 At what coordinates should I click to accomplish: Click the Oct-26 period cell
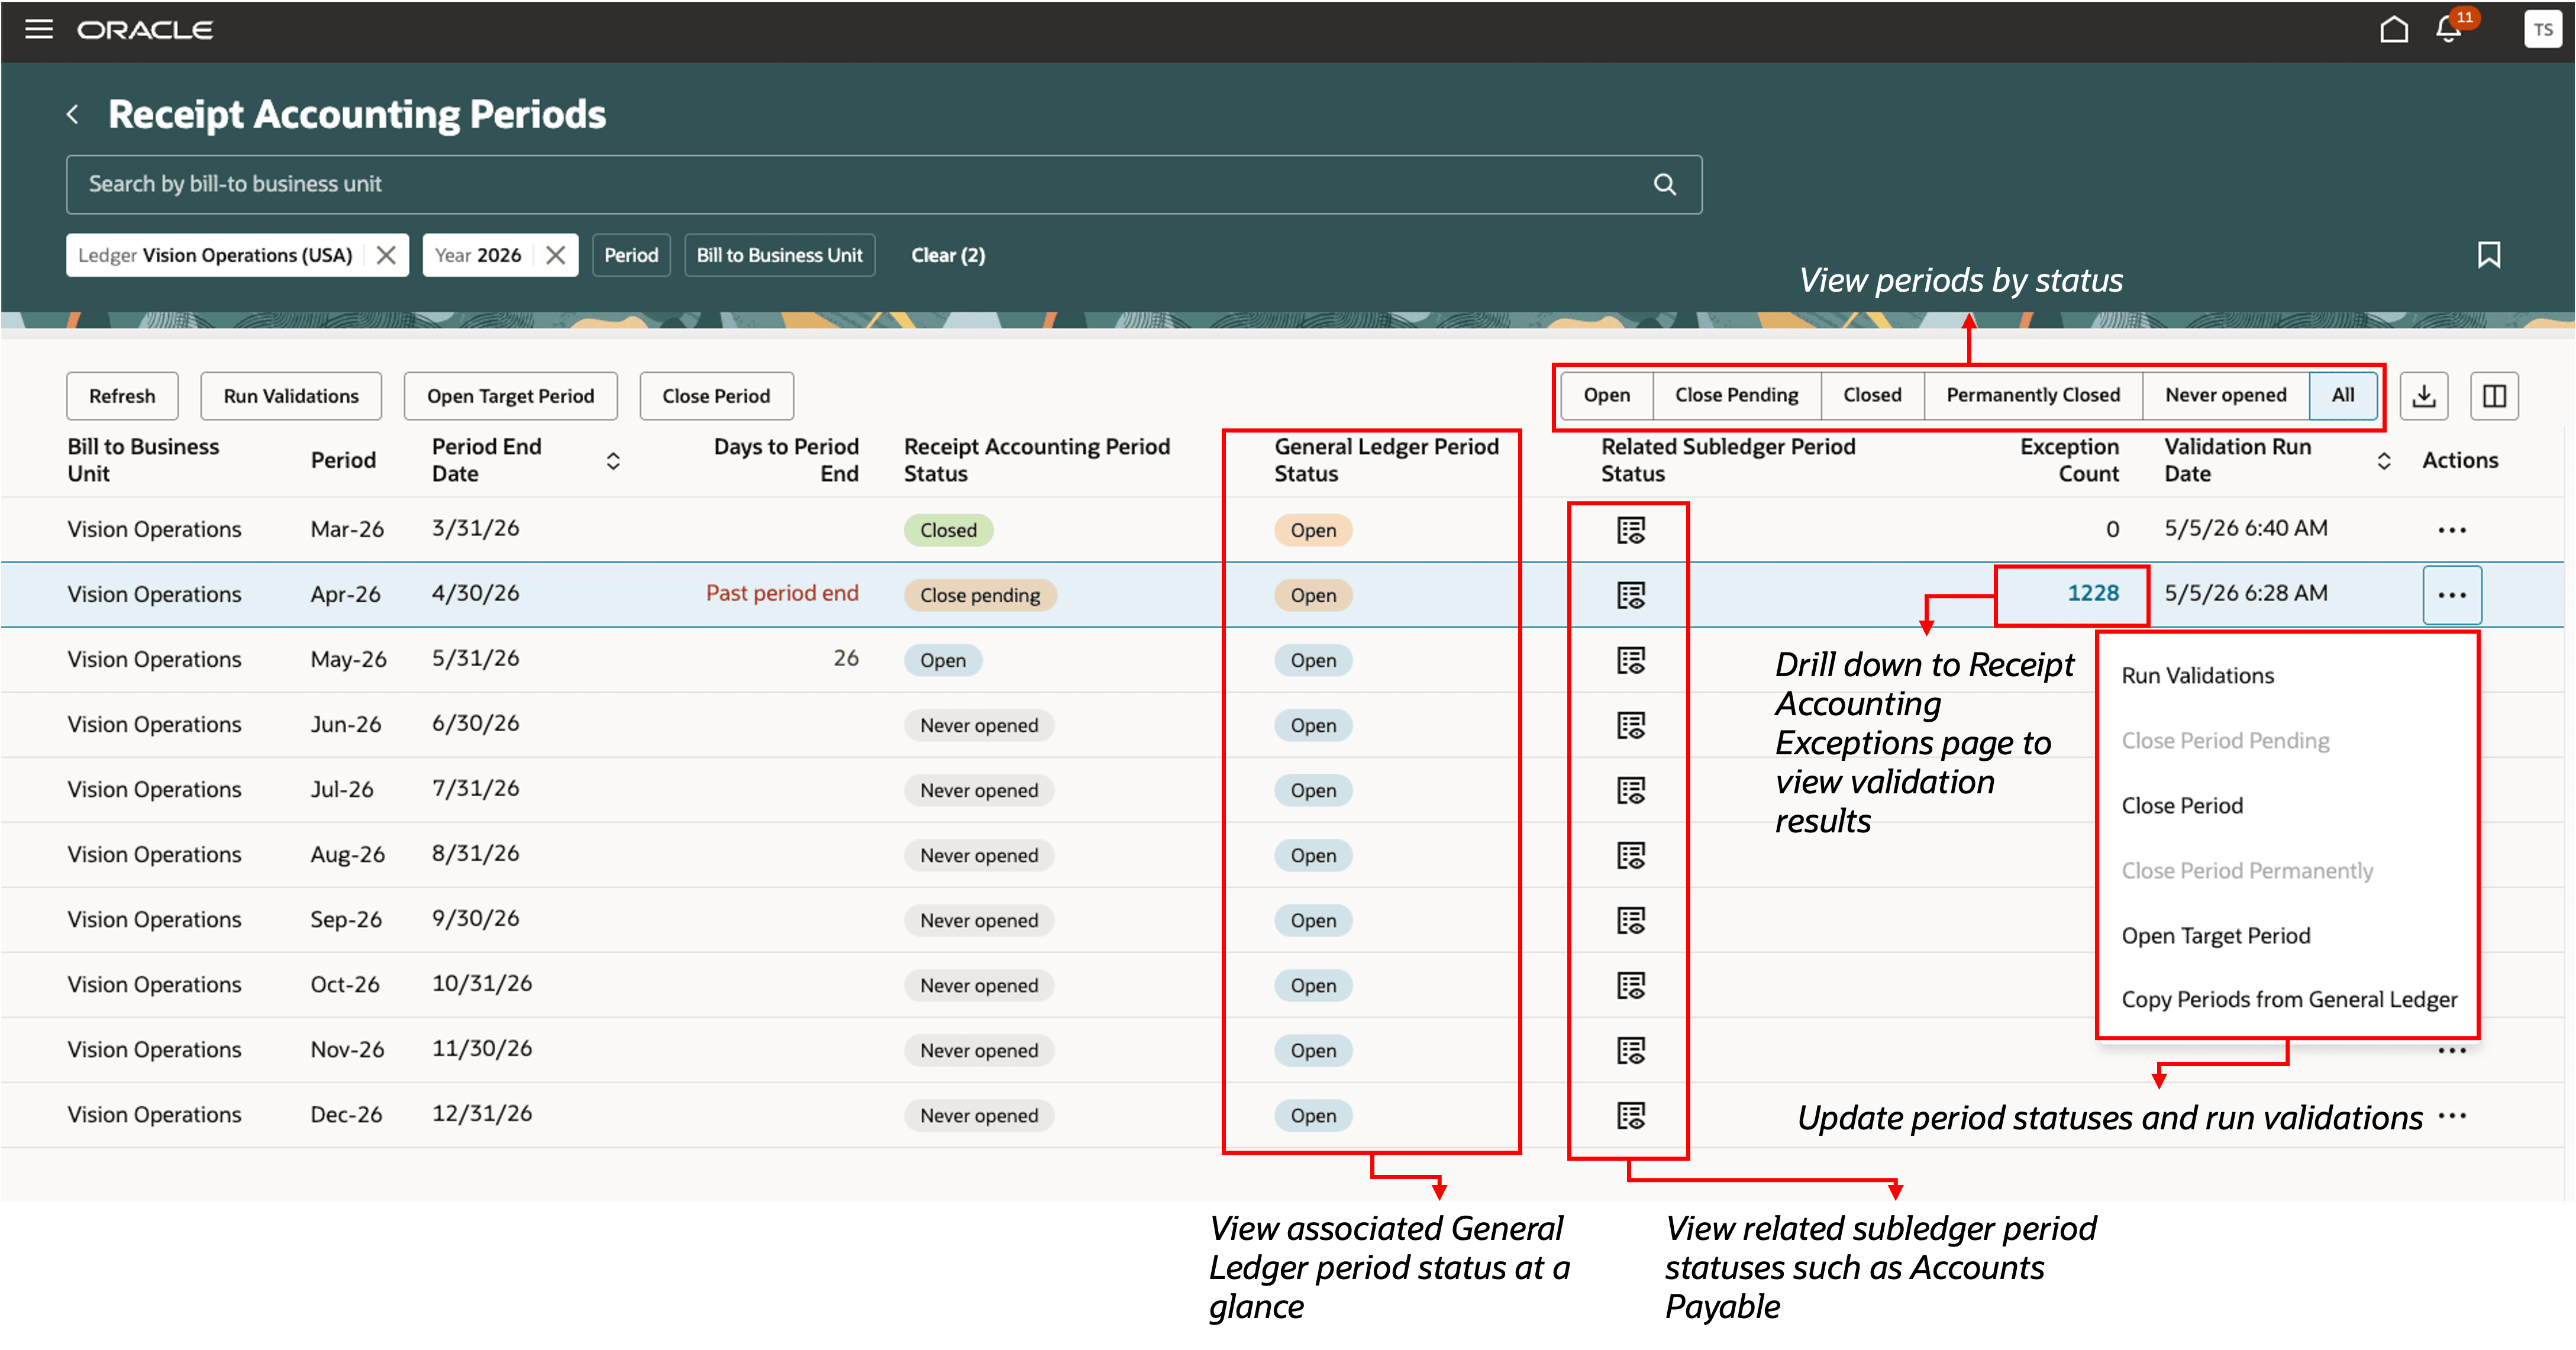pos(345,985)
